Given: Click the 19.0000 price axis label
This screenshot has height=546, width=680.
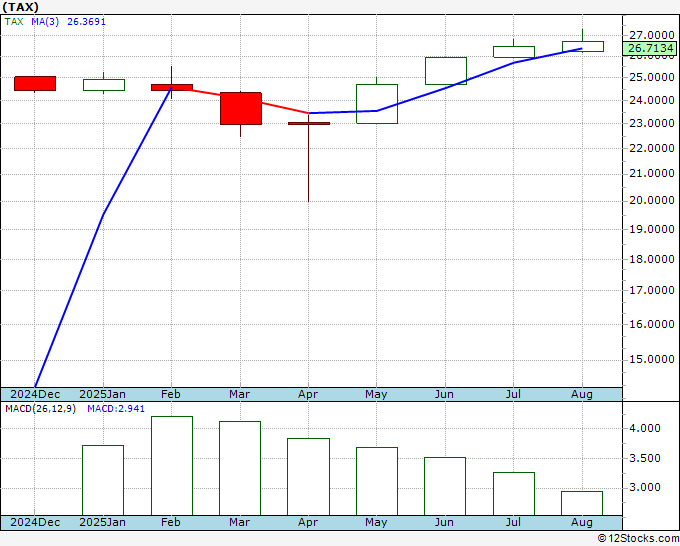Looking at the screenshot, I should click(x=651, y=229).
